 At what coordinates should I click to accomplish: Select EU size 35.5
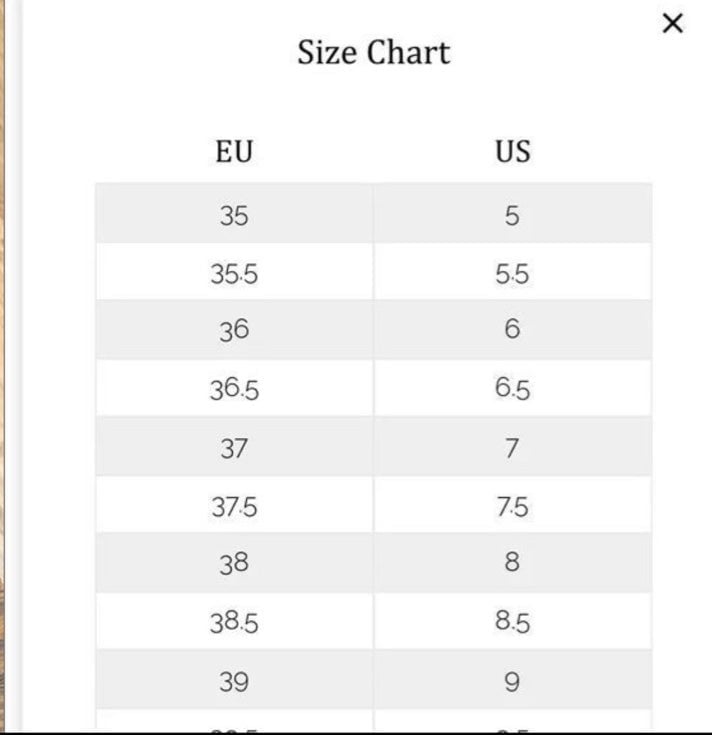click(234, 272)
